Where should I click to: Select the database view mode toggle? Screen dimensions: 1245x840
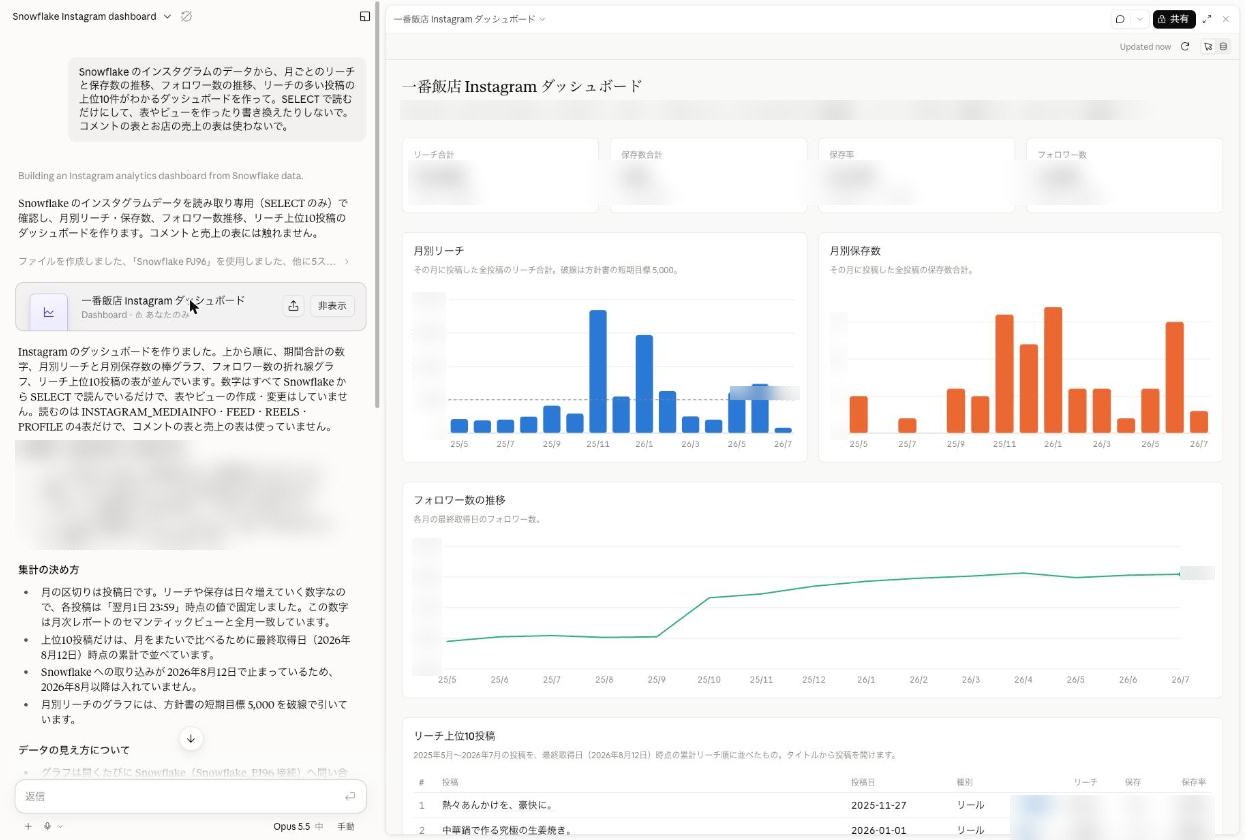pos(1223,46)
